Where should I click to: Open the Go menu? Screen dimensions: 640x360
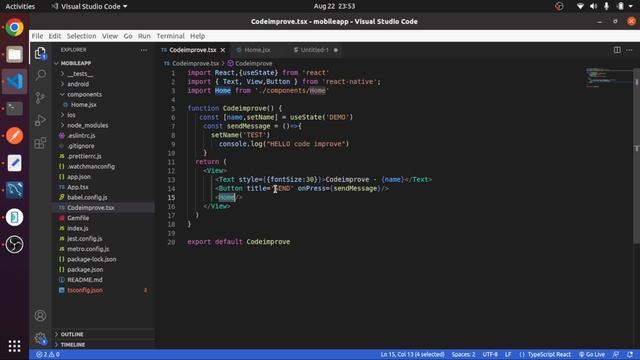pos(128,36)
